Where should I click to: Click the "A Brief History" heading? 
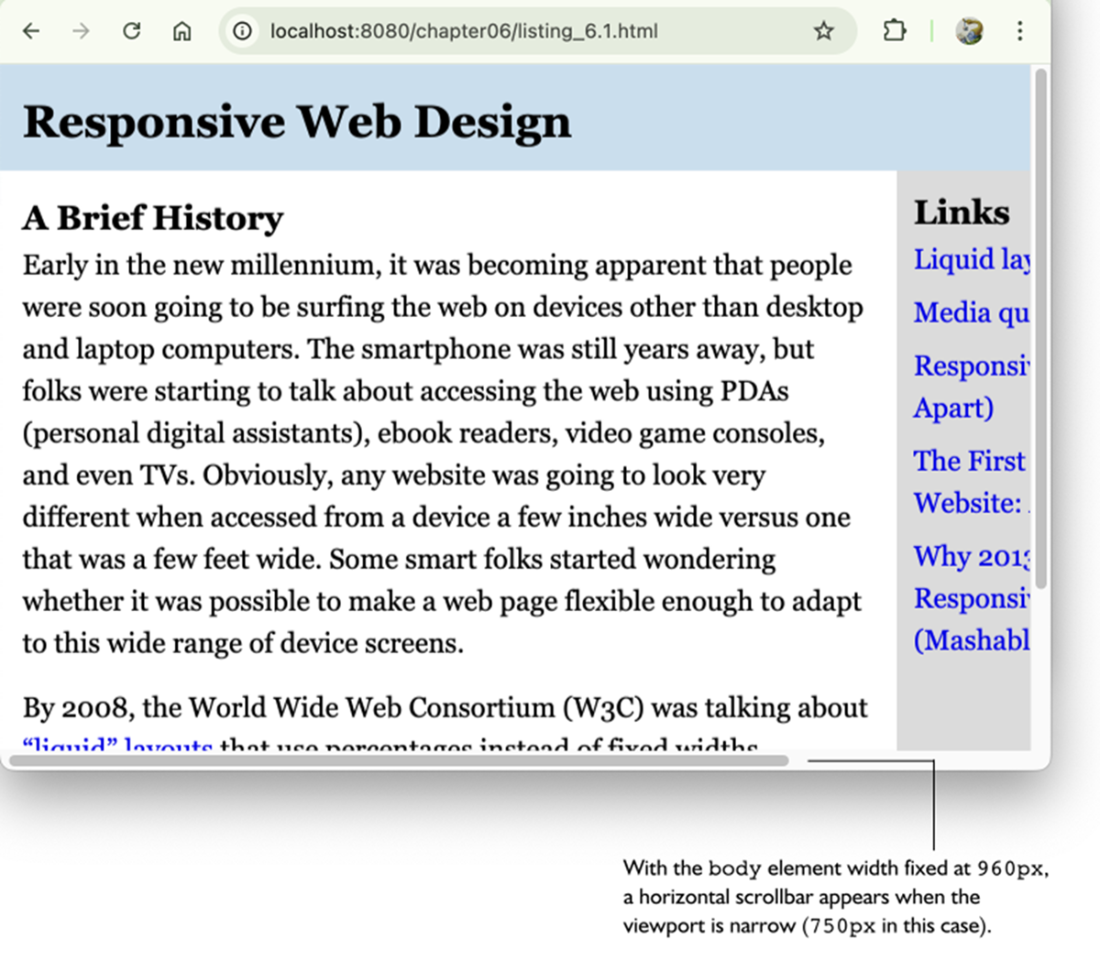(x=153, y=218)
